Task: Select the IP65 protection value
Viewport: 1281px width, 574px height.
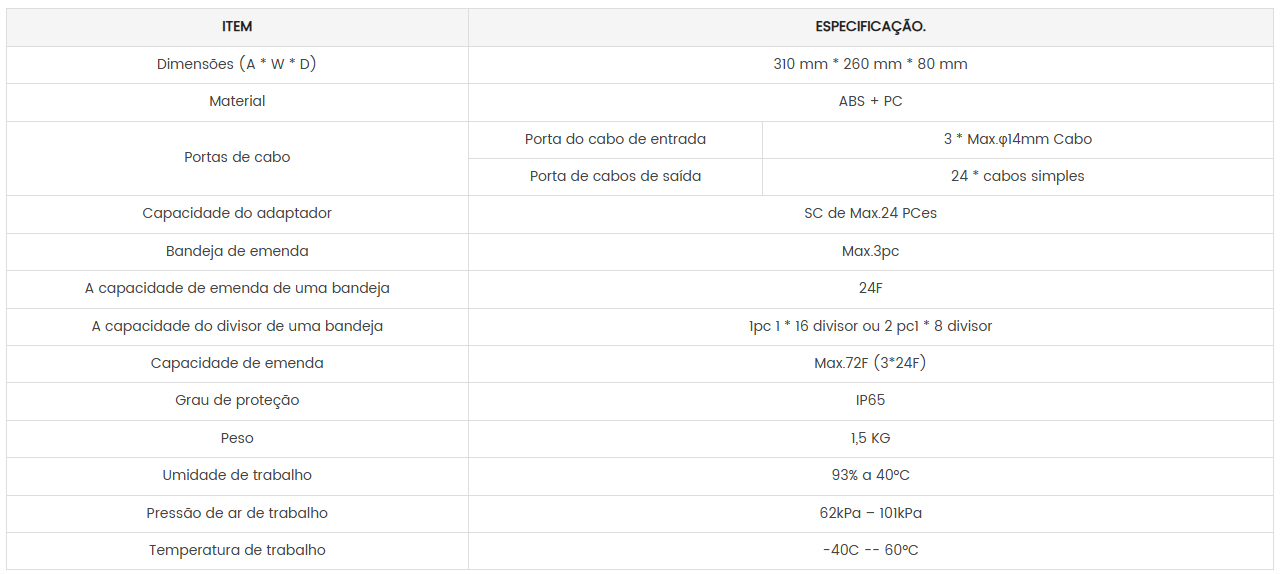Action: click(x=871, y=400)
